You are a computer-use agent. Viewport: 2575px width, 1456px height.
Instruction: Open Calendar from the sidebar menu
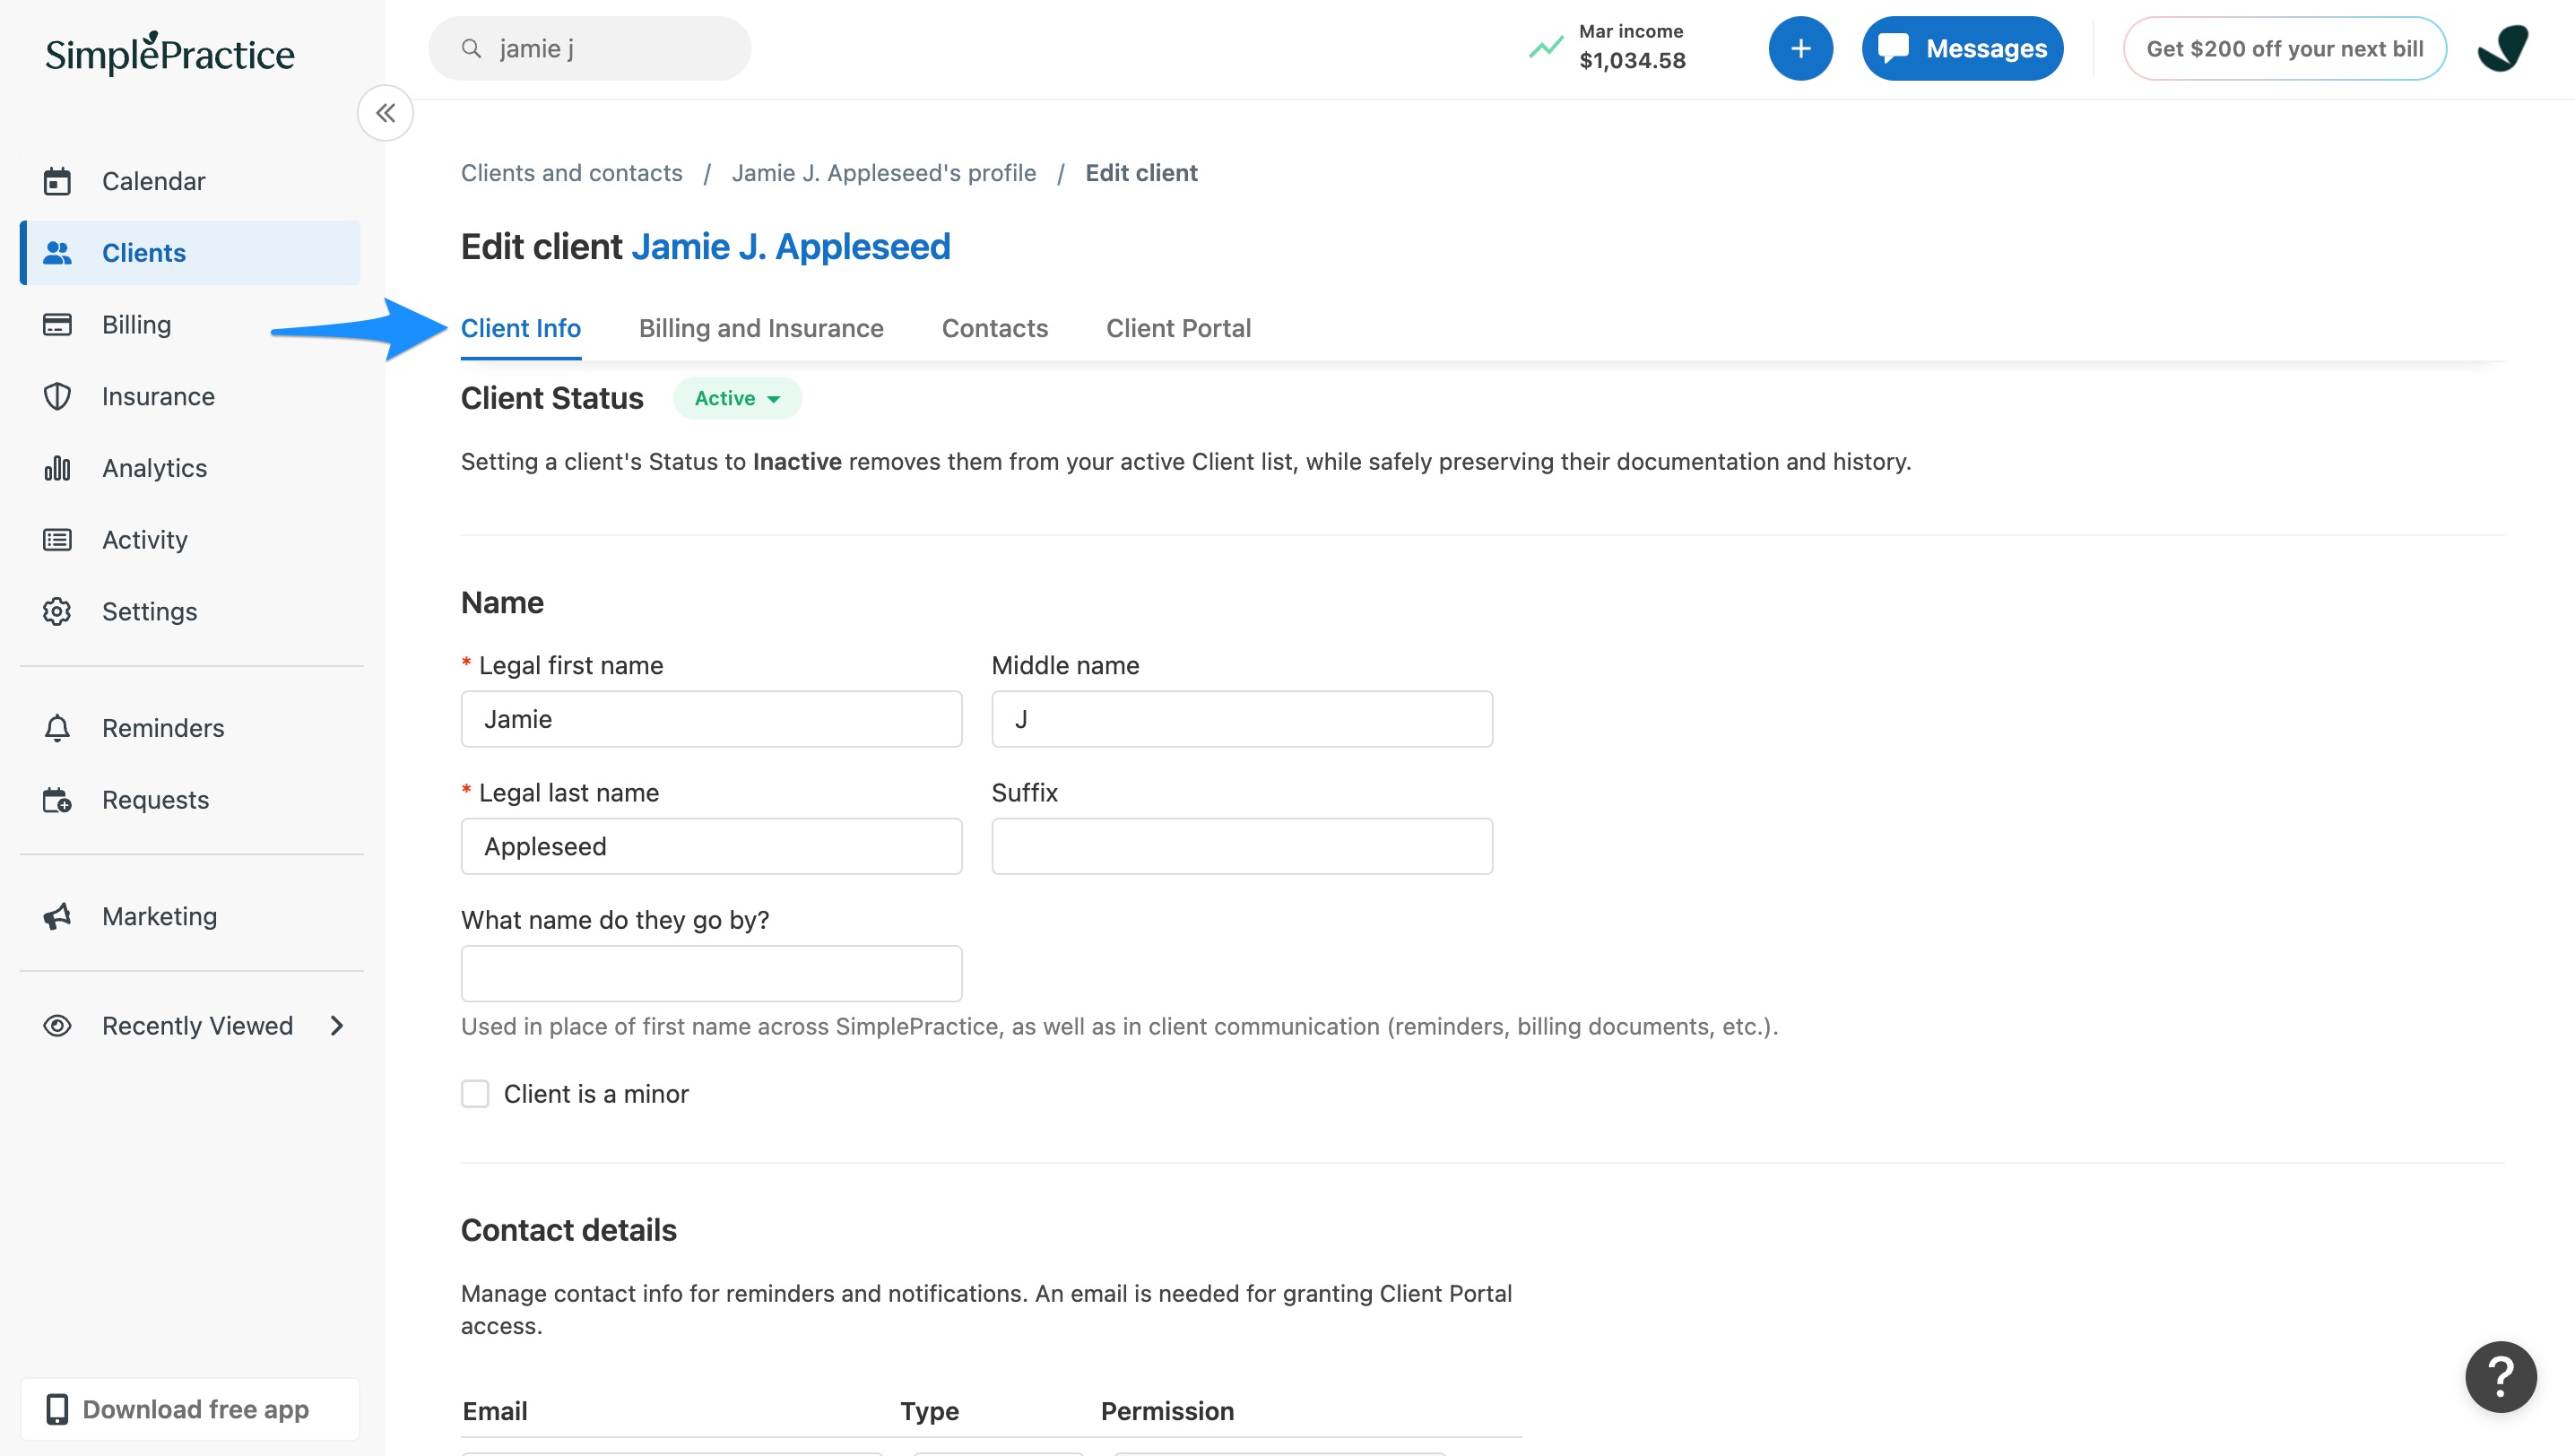pos(190,181)
